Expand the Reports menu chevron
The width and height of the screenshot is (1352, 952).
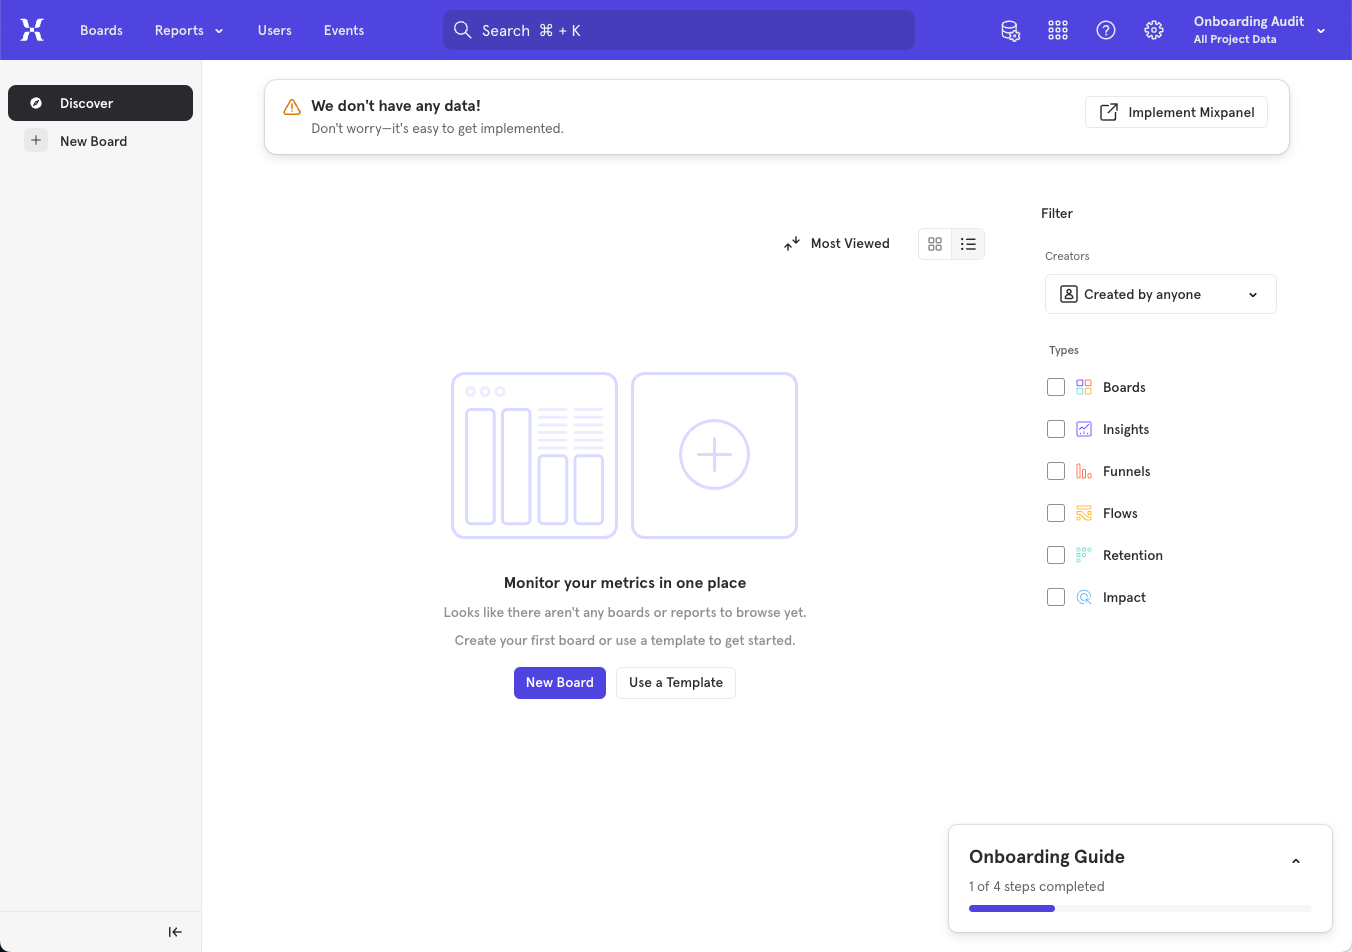(218, 30)
